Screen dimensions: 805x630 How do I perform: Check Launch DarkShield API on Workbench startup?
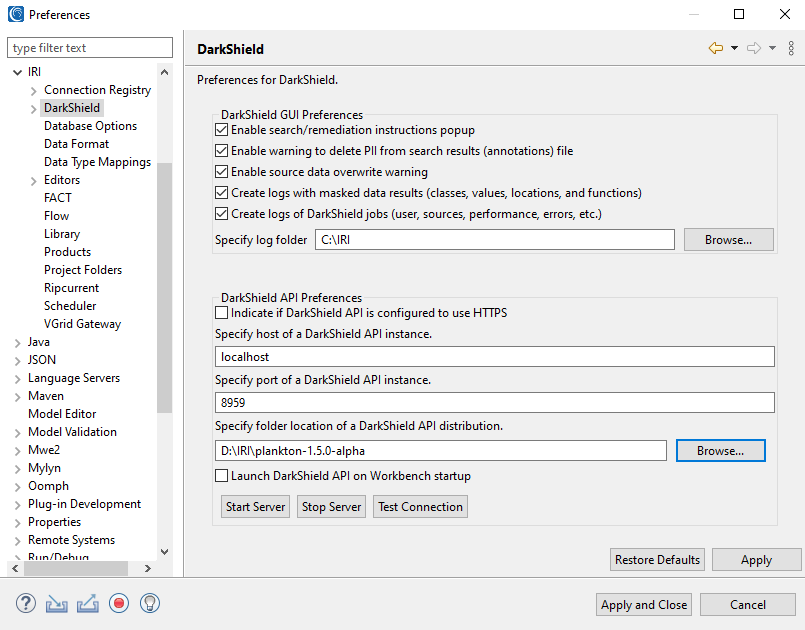click(x=224, y=476)
